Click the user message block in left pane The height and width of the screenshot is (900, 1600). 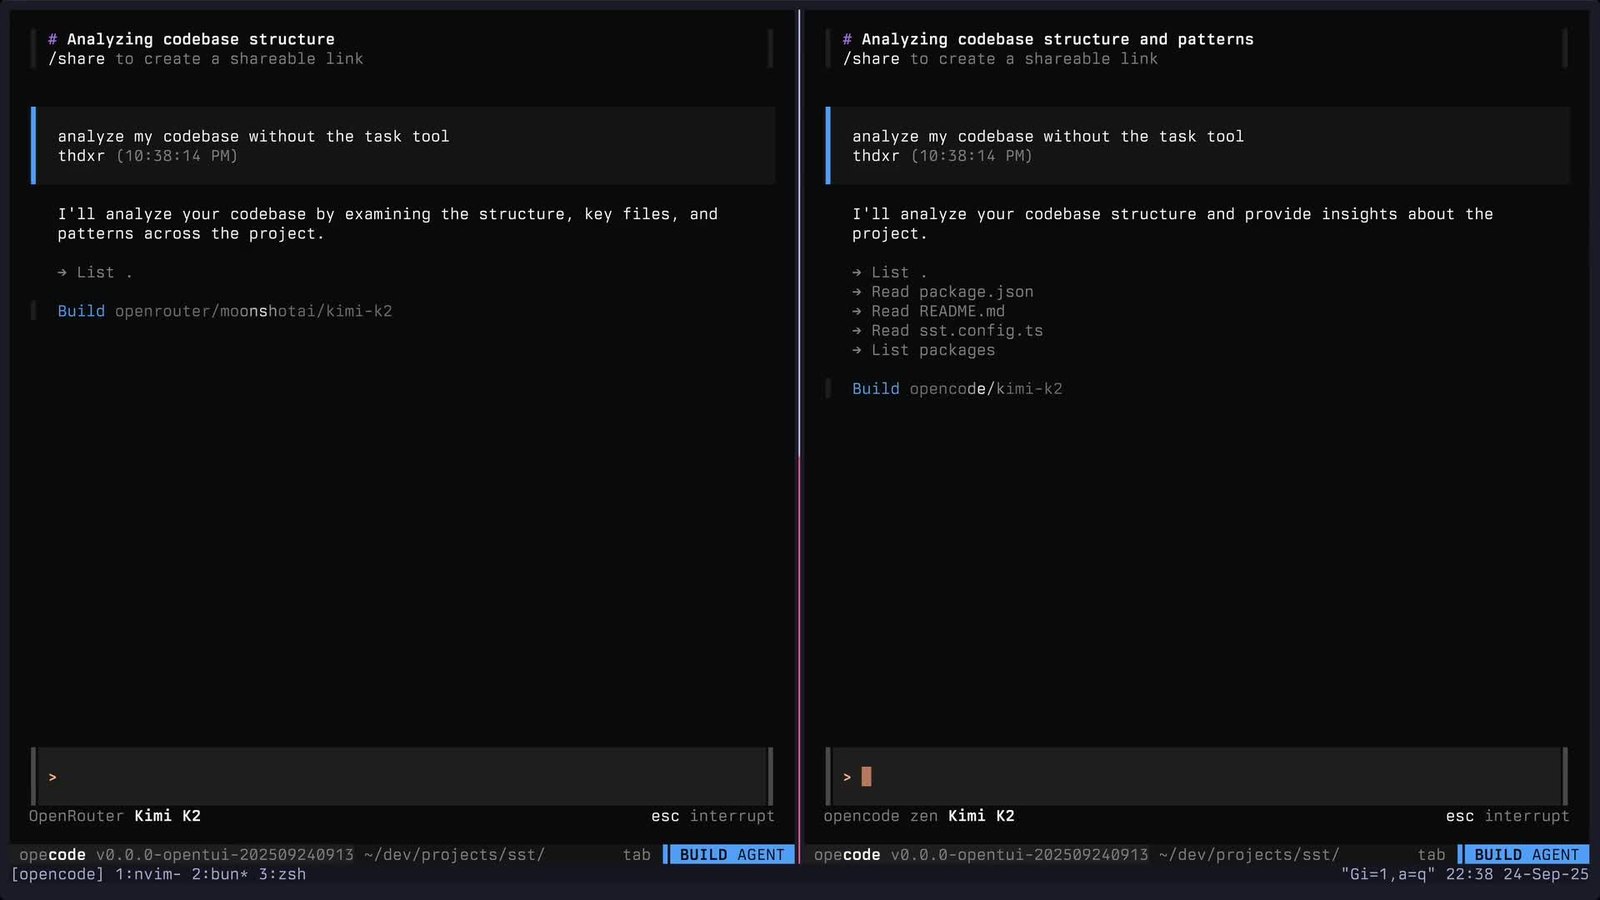click(403, 146)
